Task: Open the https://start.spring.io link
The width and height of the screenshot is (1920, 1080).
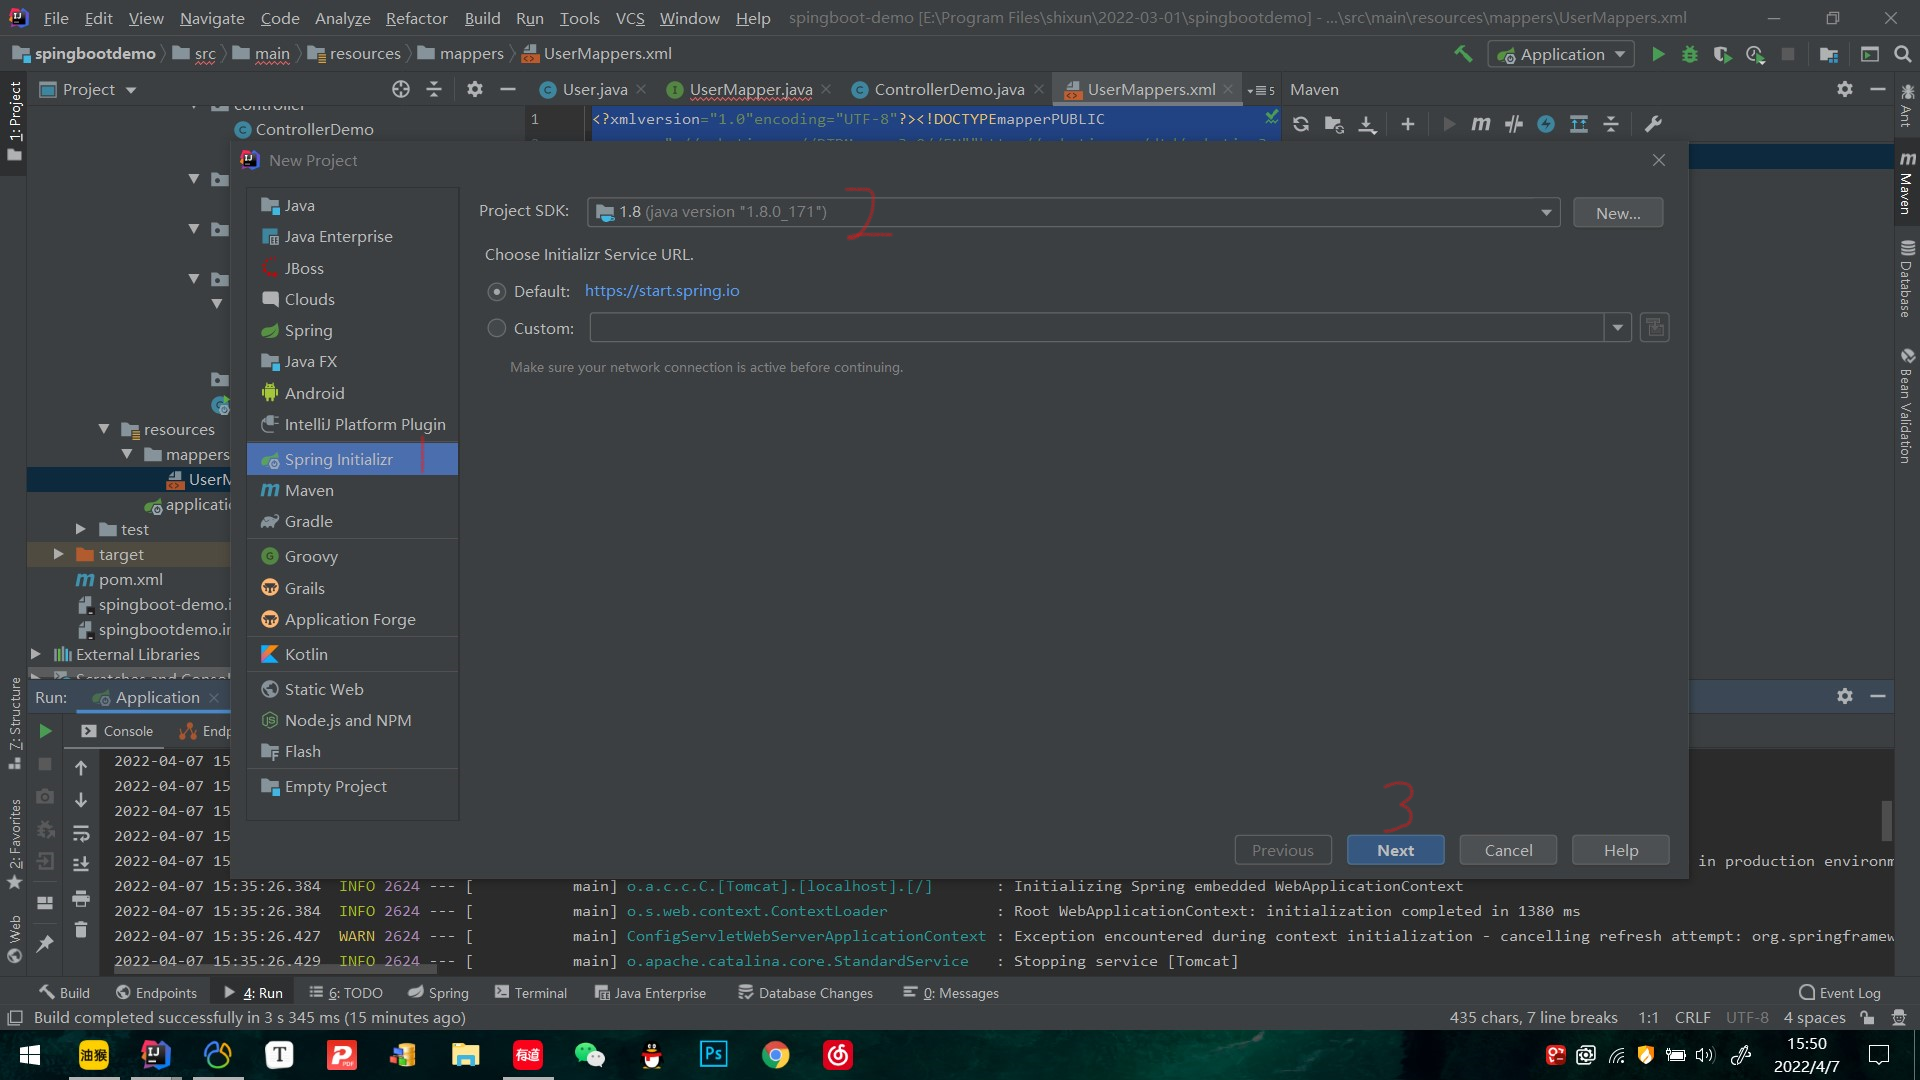Action: coord(662,291)
